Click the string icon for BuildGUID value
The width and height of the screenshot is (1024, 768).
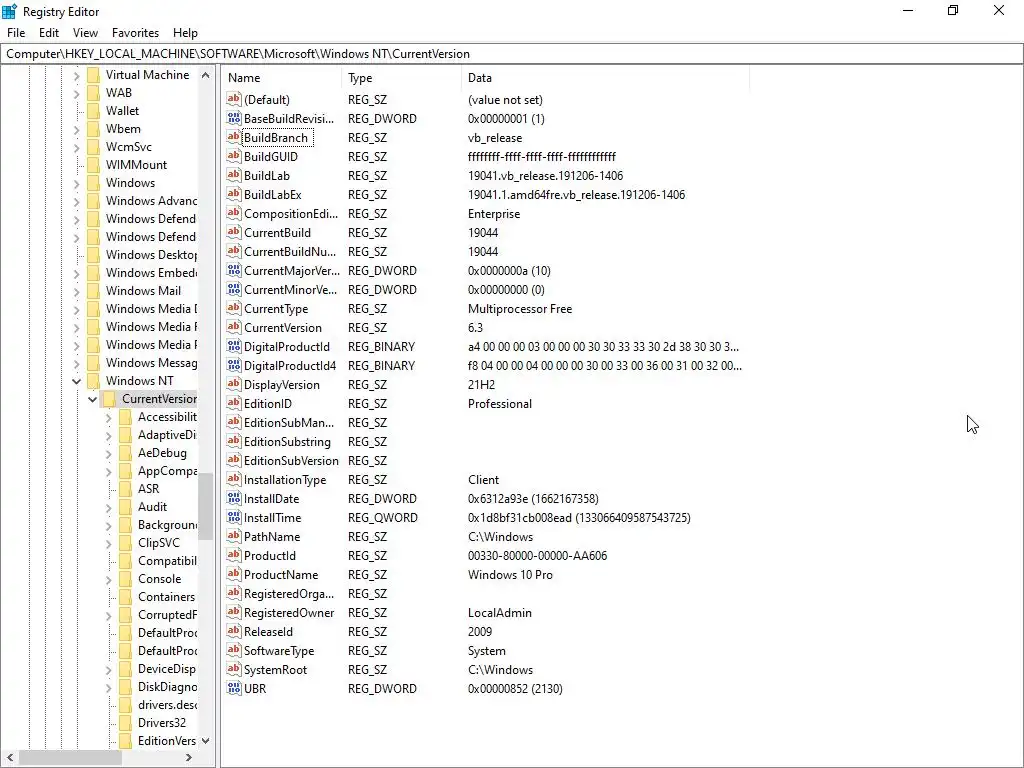click(x=233, y=156)
